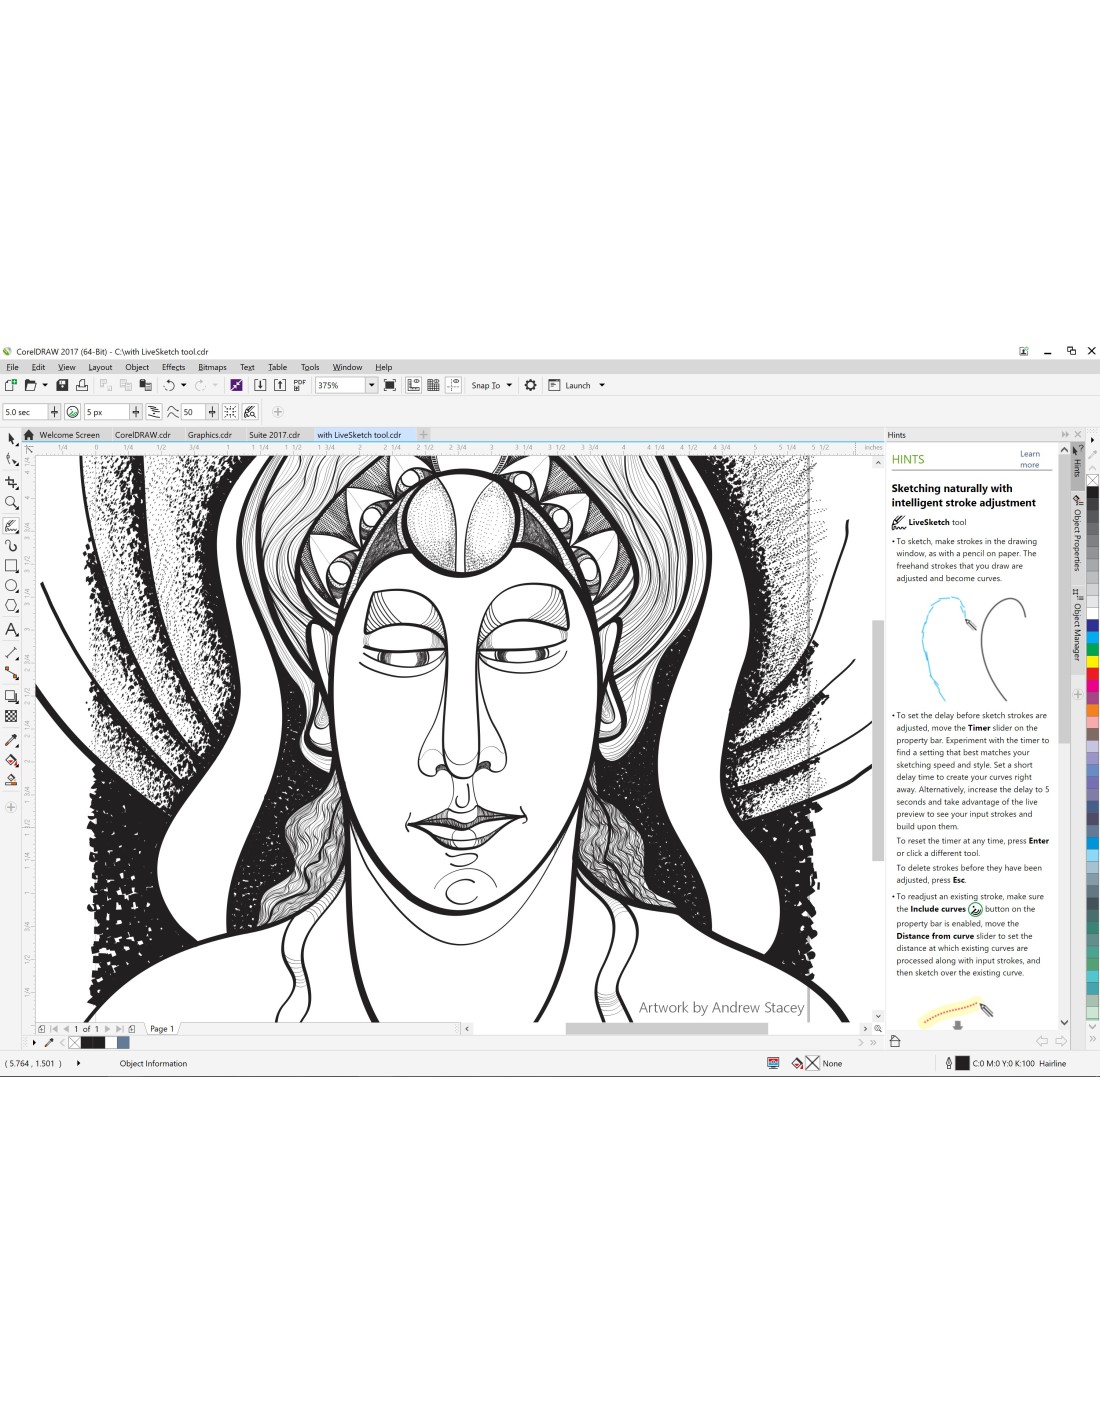Open the Launch dropdown

(602, 385)
